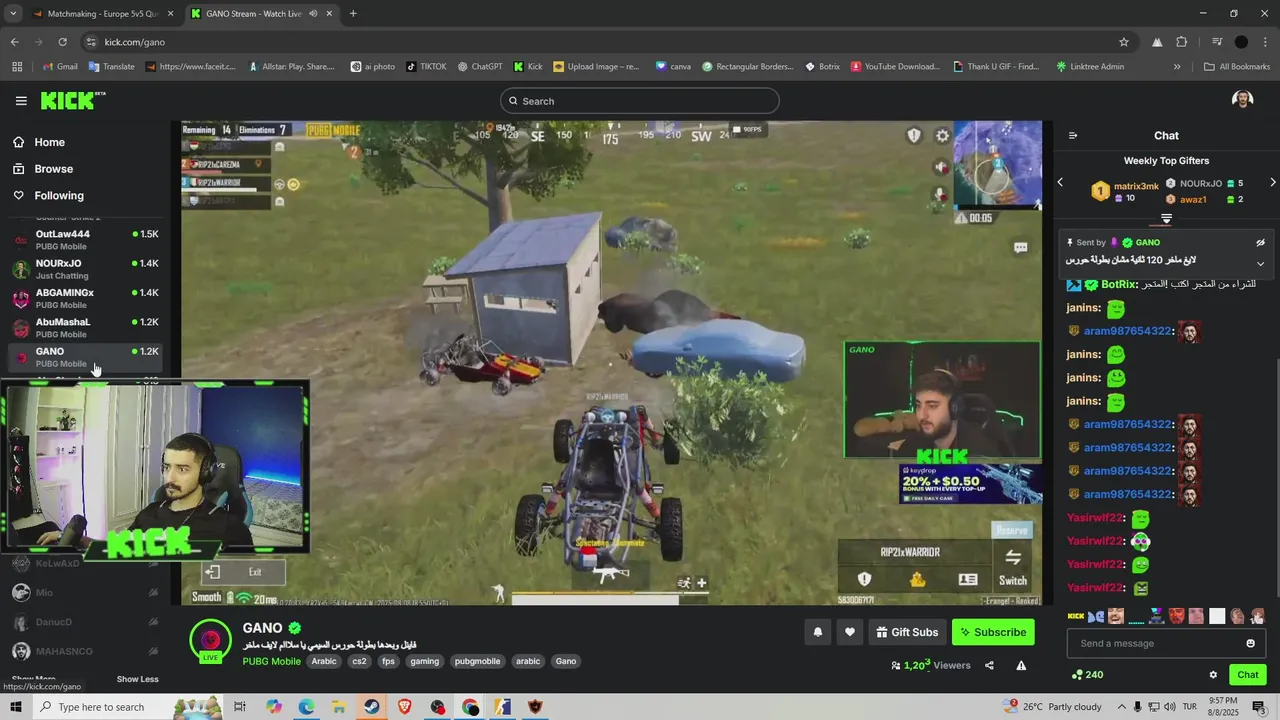Click the KICK logo
Image resolution: width=1280 pixels, height=720 pixels.
click(x=72, y=100)
